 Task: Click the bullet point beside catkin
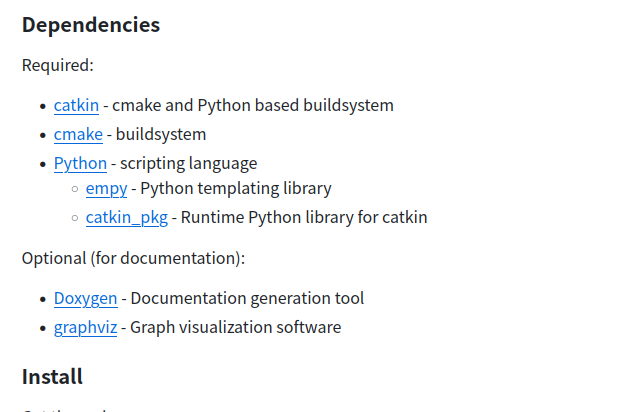43,106
